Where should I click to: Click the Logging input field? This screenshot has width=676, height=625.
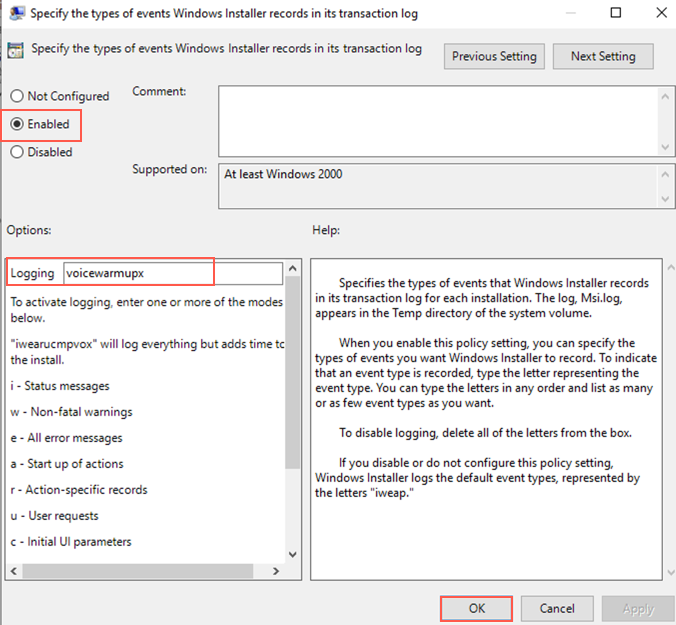[x=172, y=272]
